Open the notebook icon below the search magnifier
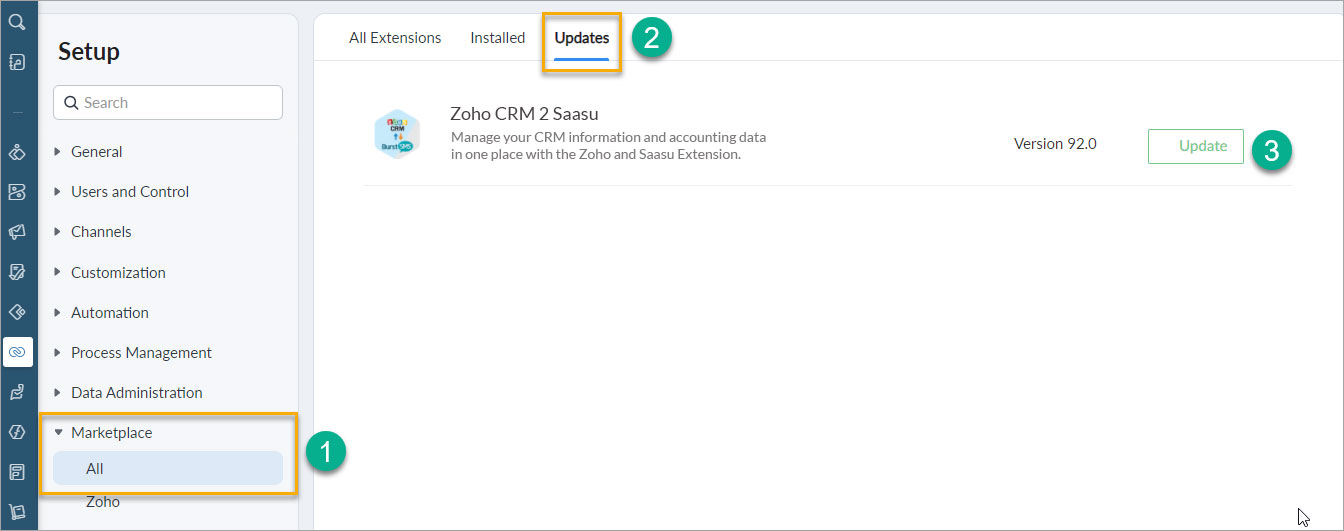1344x531 pixels. (17, 62)
